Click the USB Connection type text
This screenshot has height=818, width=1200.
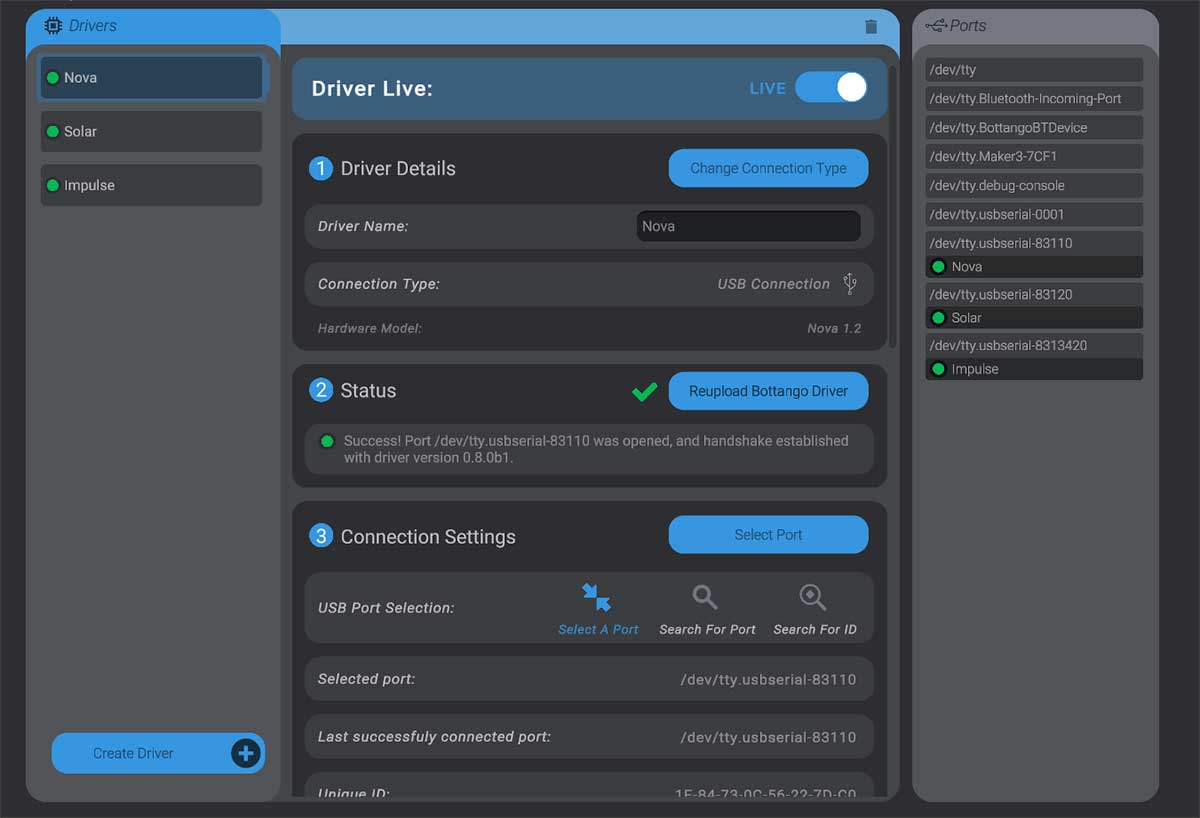774,284
